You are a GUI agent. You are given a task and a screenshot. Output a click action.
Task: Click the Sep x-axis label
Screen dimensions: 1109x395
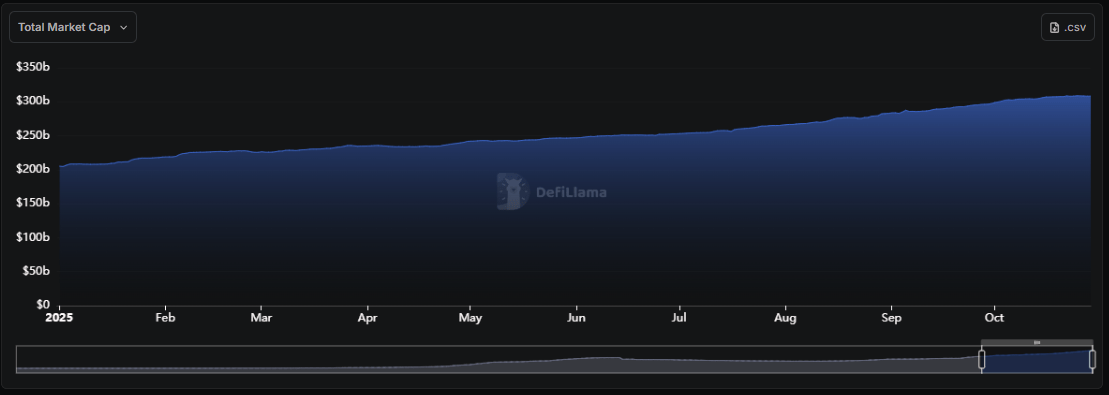point(891,318)
